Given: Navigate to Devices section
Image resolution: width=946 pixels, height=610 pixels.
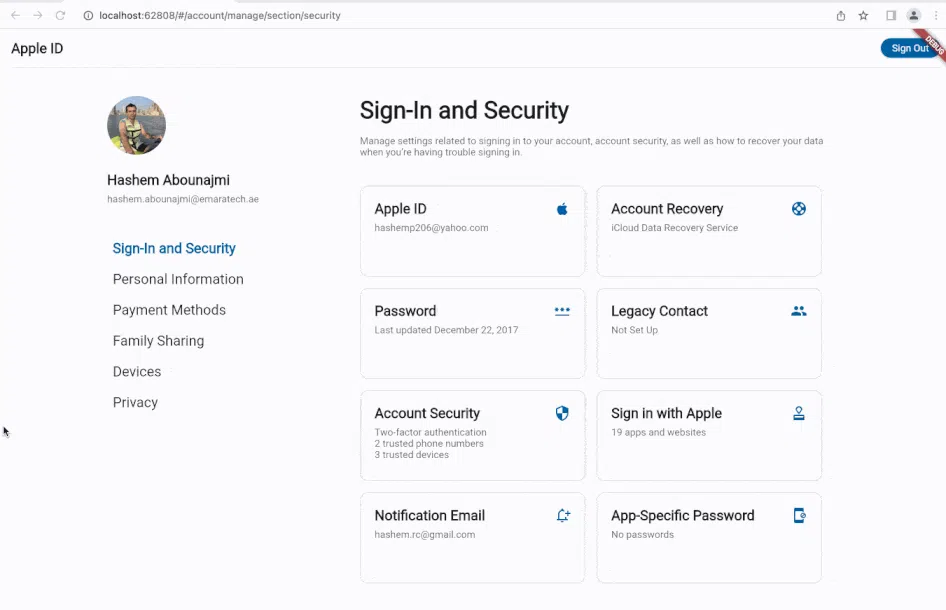Looking at the screenshot, I should click(x=137, y=372).
